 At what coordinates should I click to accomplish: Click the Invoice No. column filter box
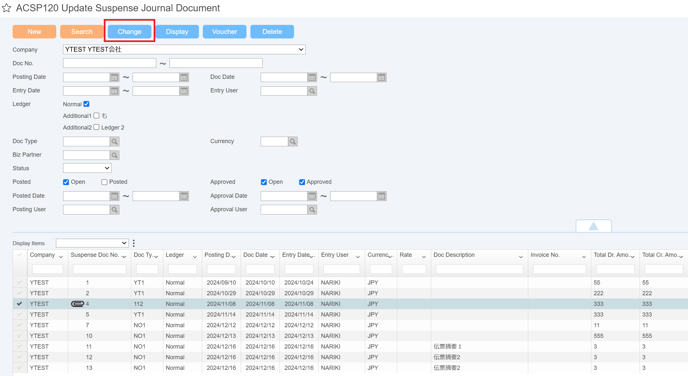(559, 269)
